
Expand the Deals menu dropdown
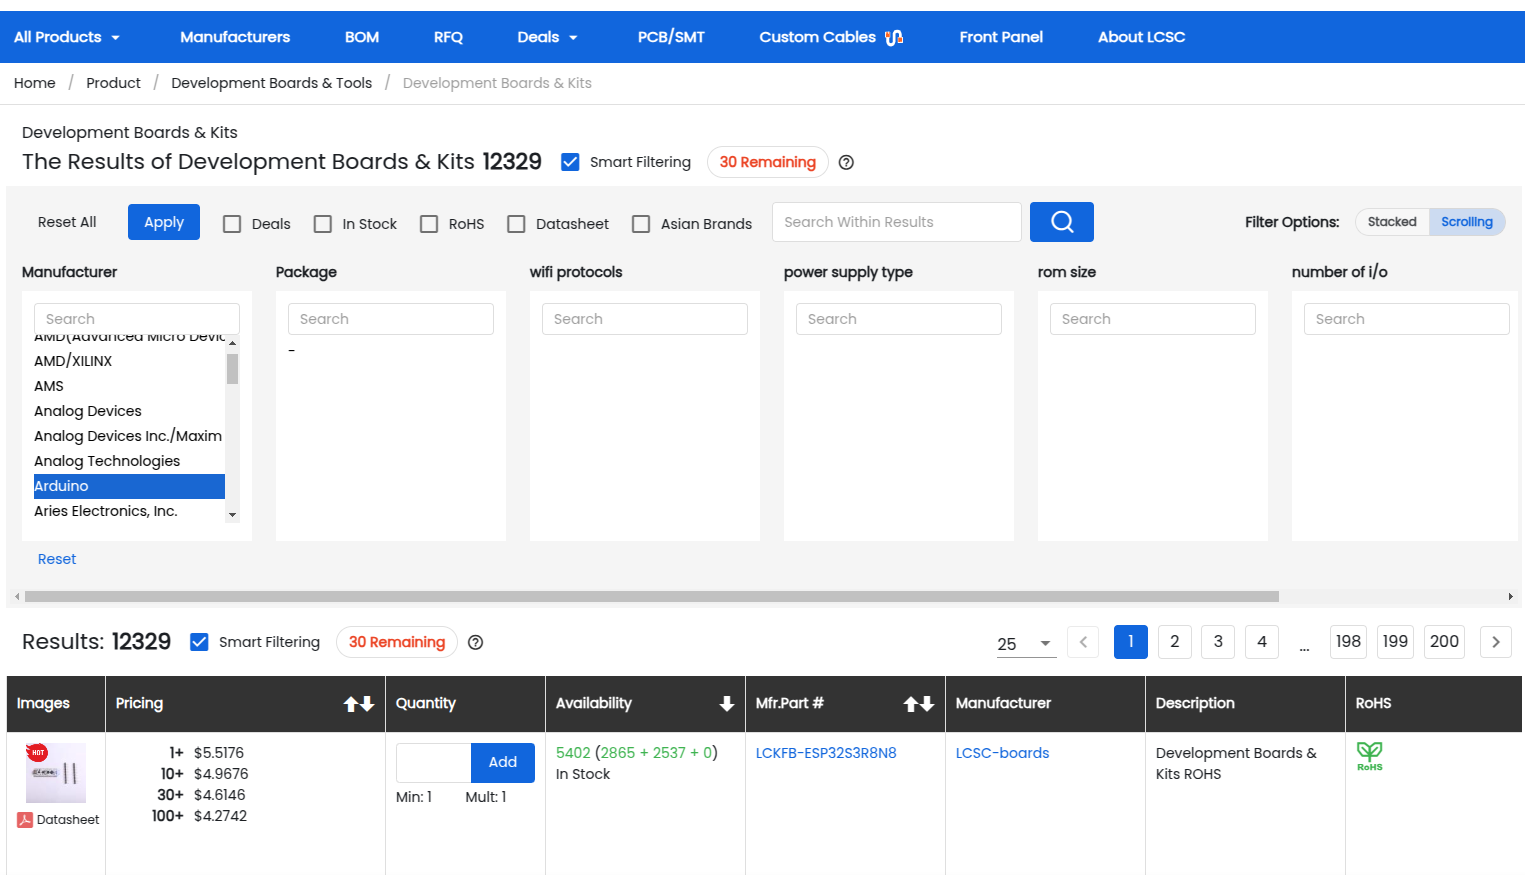point(547,37)
